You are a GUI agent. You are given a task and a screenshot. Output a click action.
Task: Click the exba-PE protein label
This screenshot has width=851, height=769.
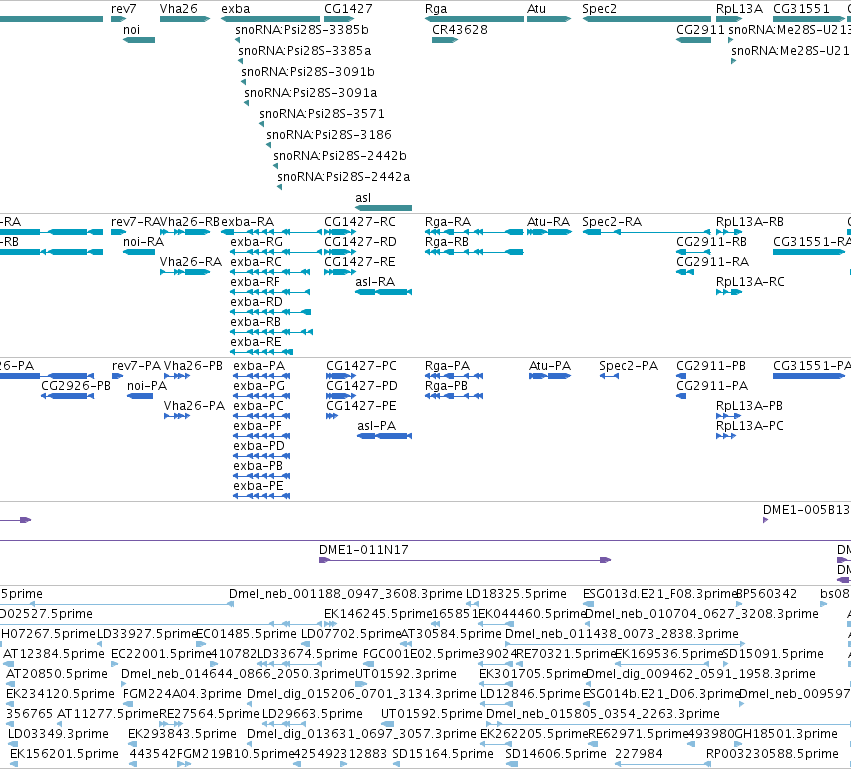[258, 486]
